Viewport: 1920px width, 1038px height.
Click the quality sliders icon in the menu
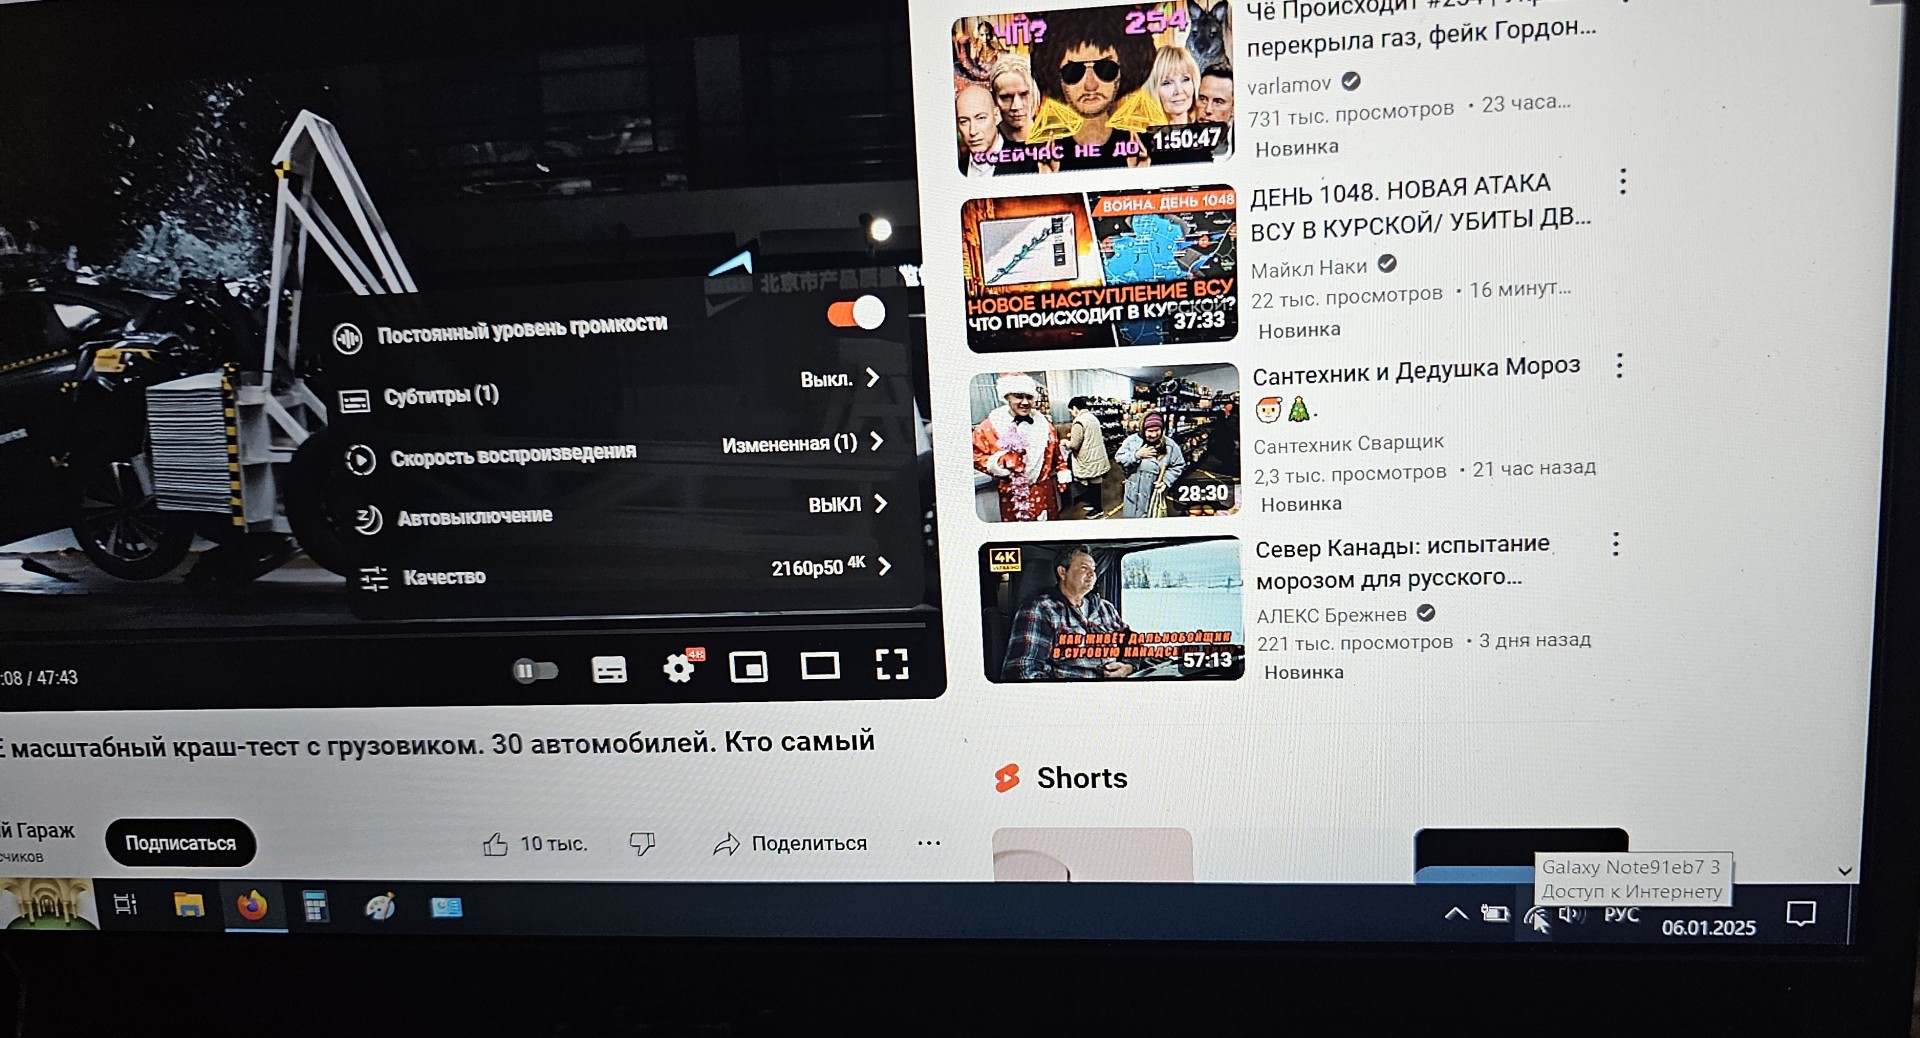click(x=374, y=579)
